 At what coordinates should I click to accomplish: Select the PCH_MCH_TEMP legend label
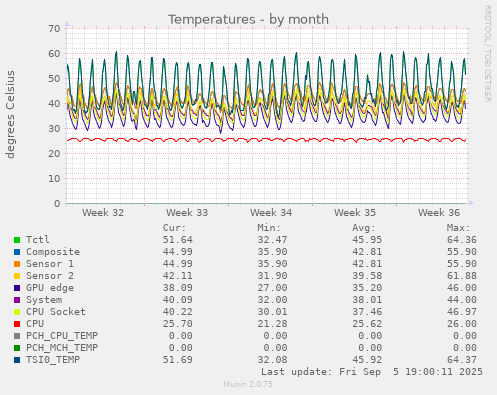[x=62, y=348]
